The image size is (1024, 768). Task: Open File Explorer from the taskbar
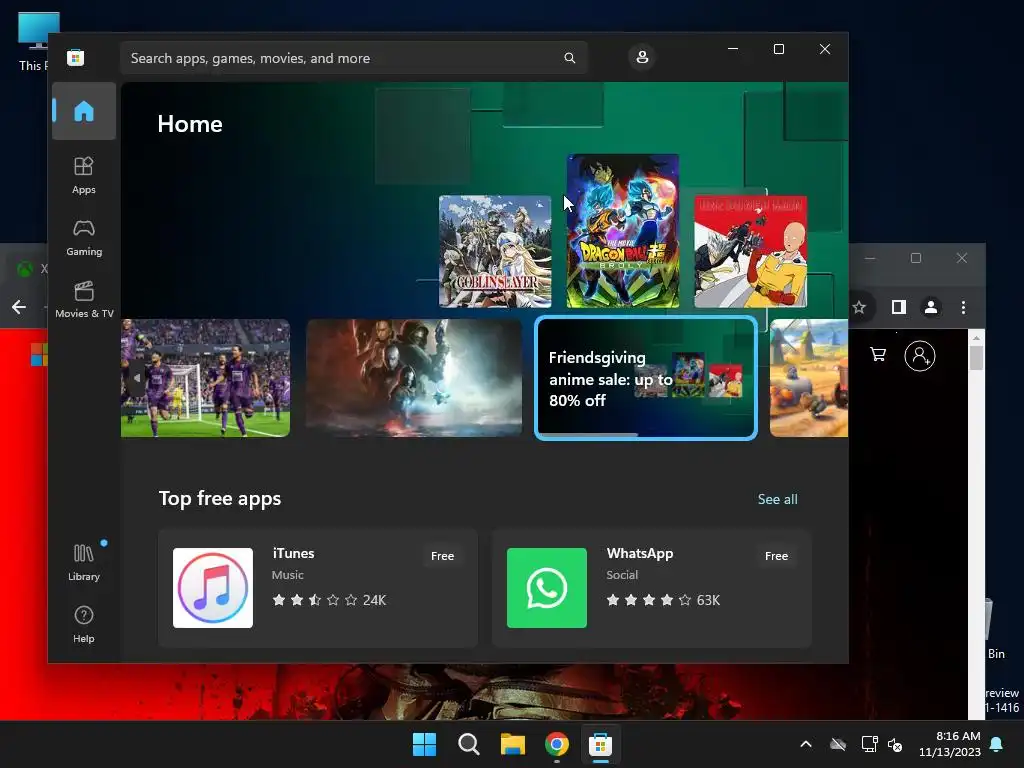click(x=513, y=744)
